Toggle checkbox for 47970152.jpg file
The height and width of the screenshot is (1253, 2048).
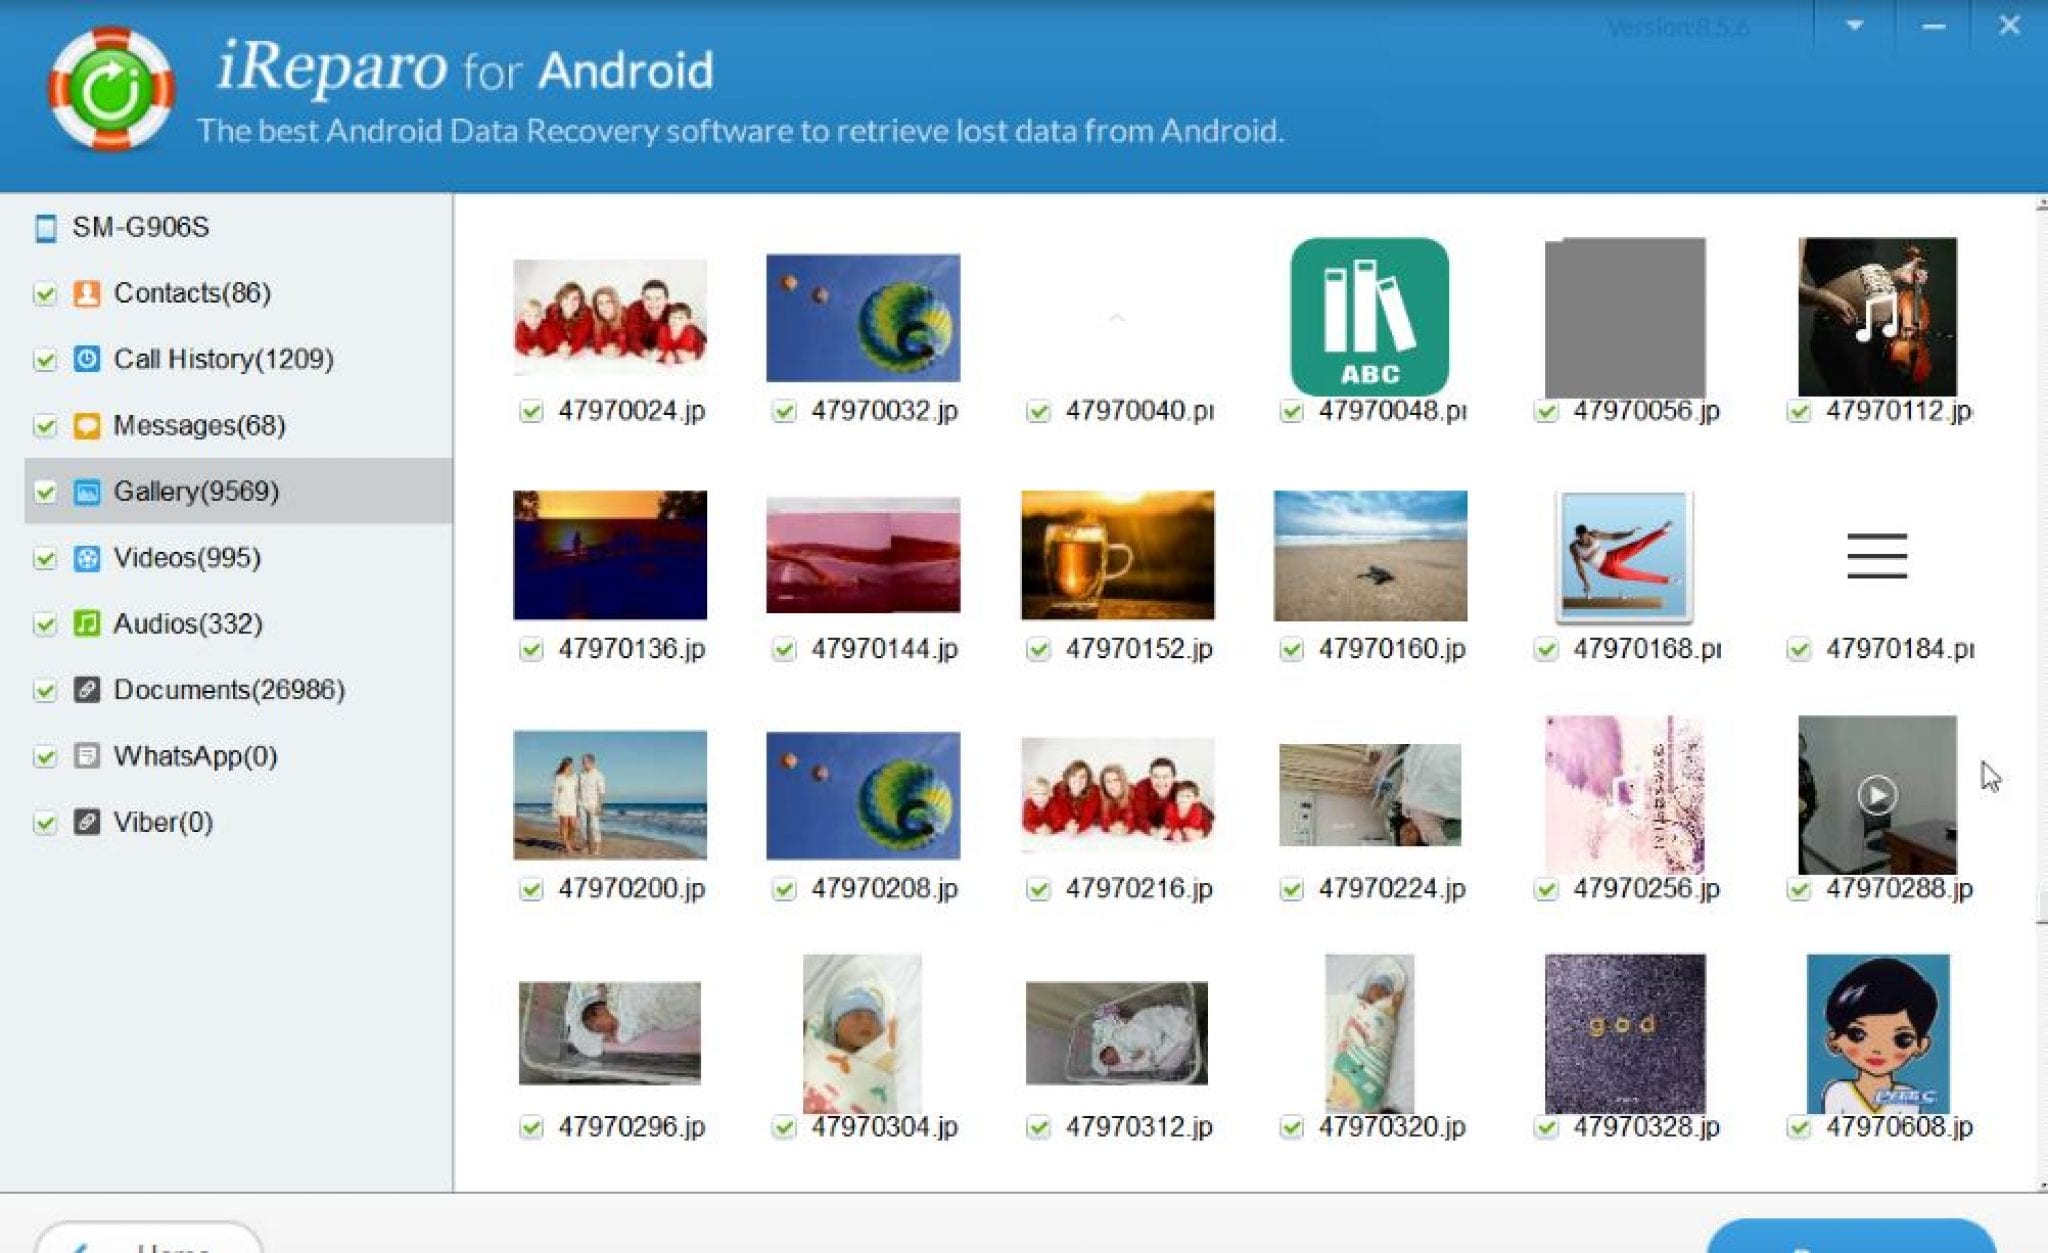(1039, 650)
